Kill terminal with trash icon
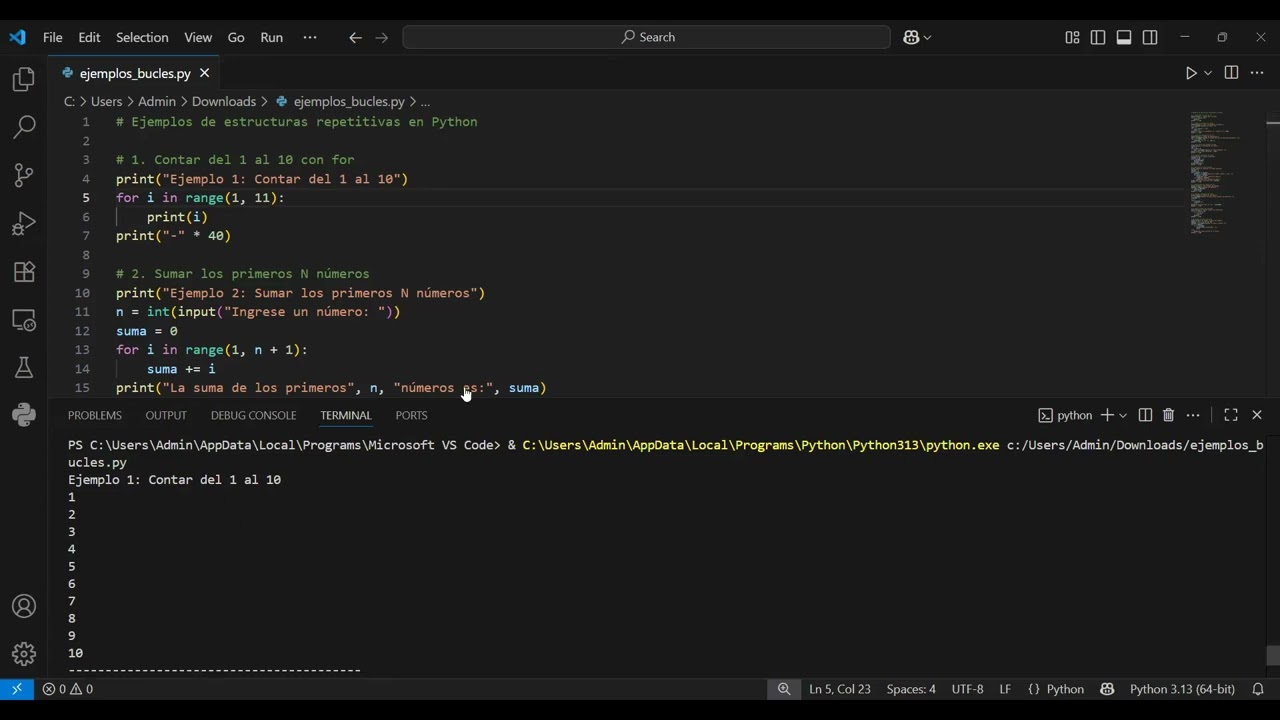Image resolution: width=1280 pixels, height=720 pixels. tap(1168, 415)
